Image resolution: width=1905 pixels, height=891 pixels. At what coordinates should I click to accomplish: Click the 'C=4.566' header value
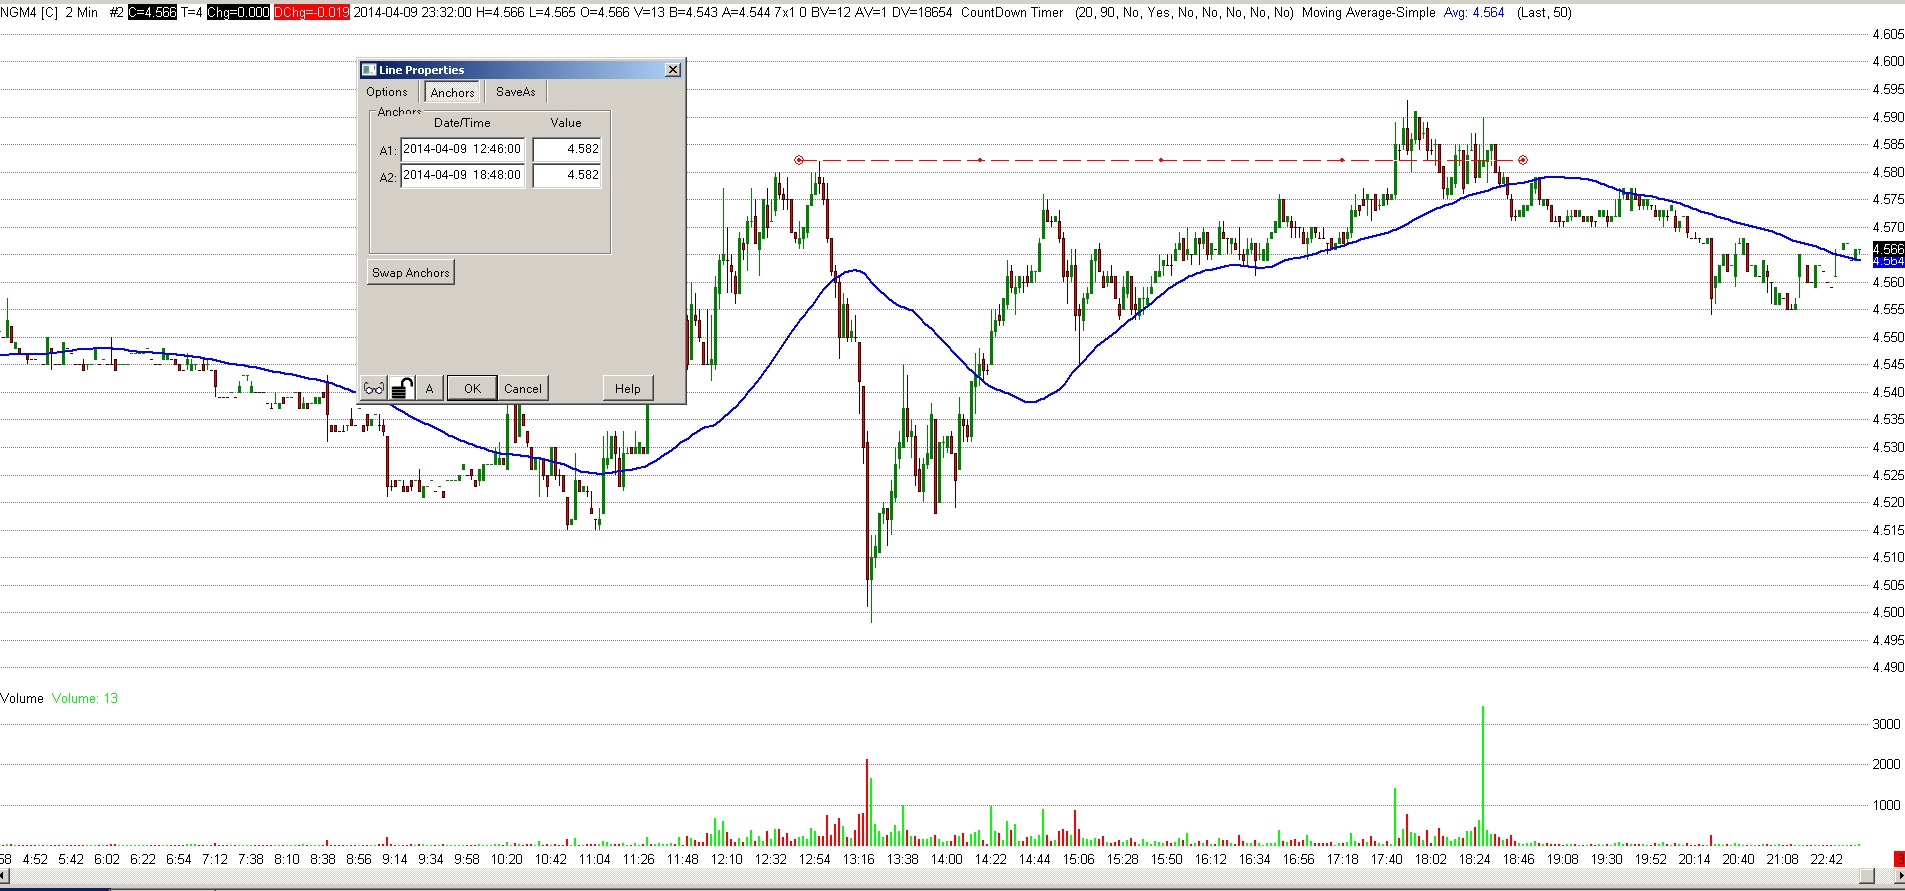(x=153, y=13)
